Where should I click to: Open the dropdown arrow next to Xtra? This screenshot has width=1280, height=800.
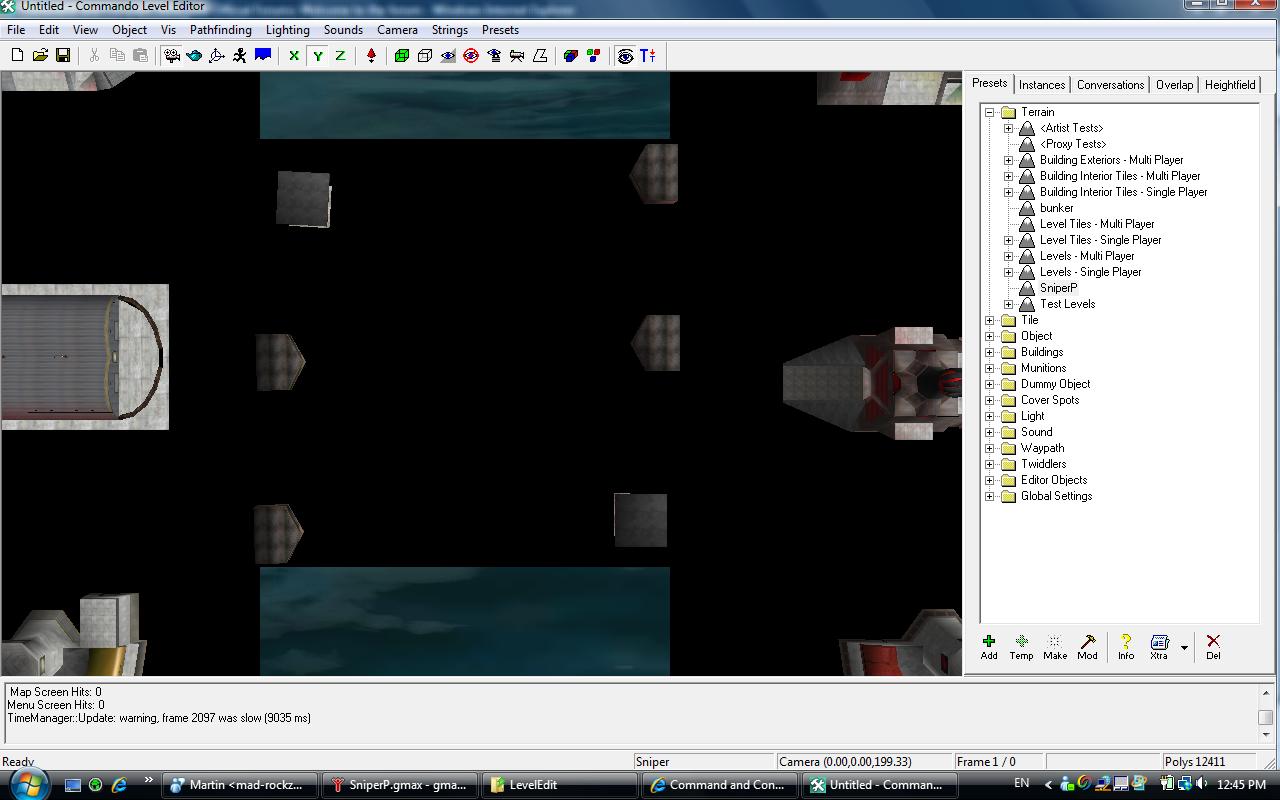point(1184,647)
